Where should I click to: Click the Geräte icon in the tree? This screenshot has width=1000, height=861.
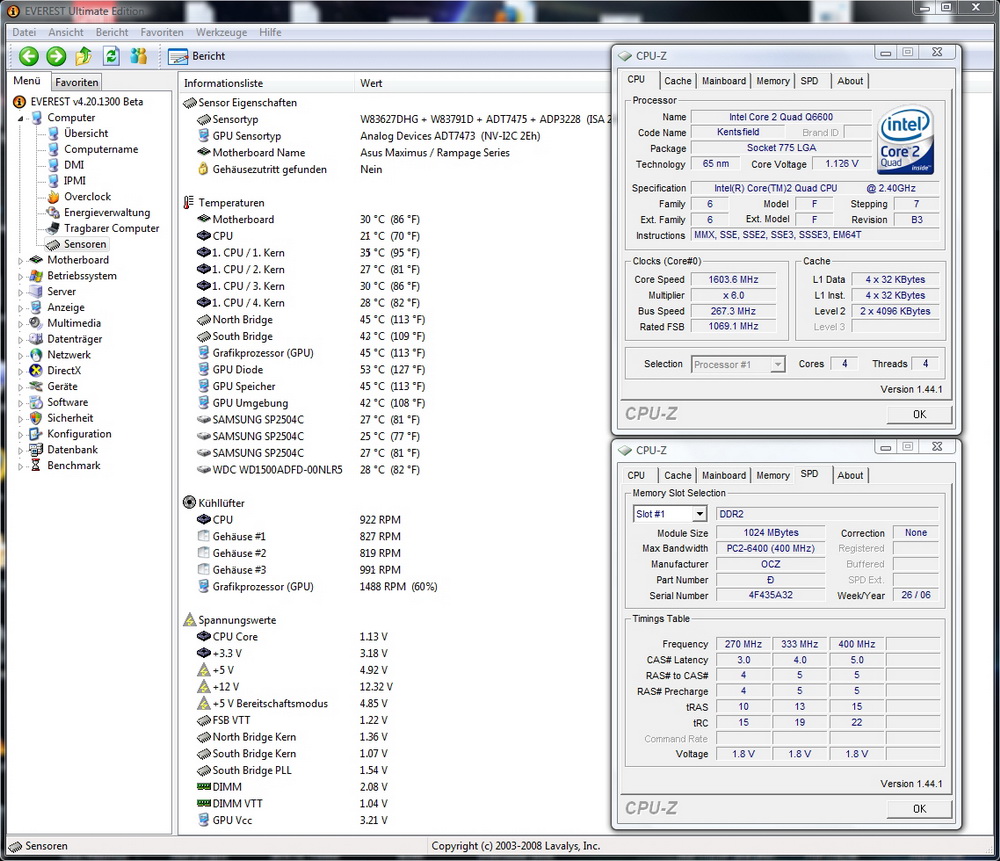tap(36, 386)
